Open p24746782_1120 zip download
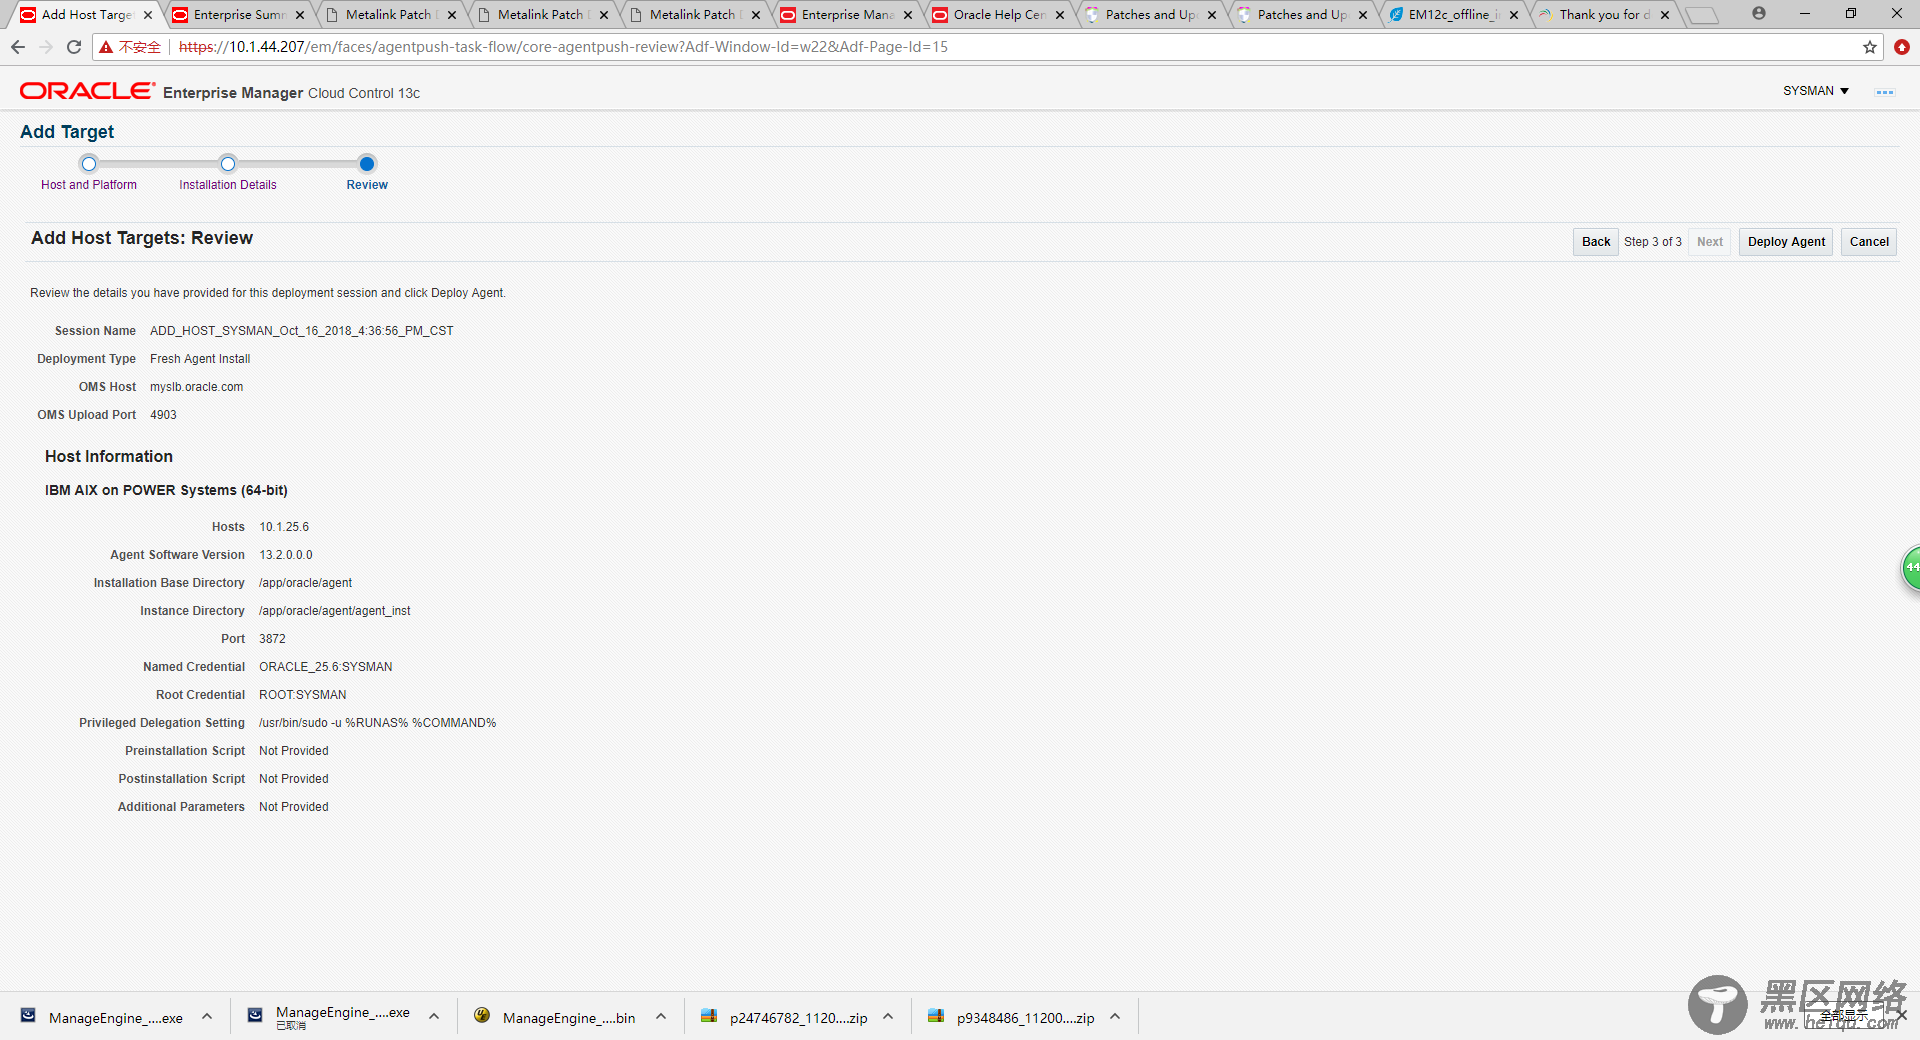 [784, 1018]
